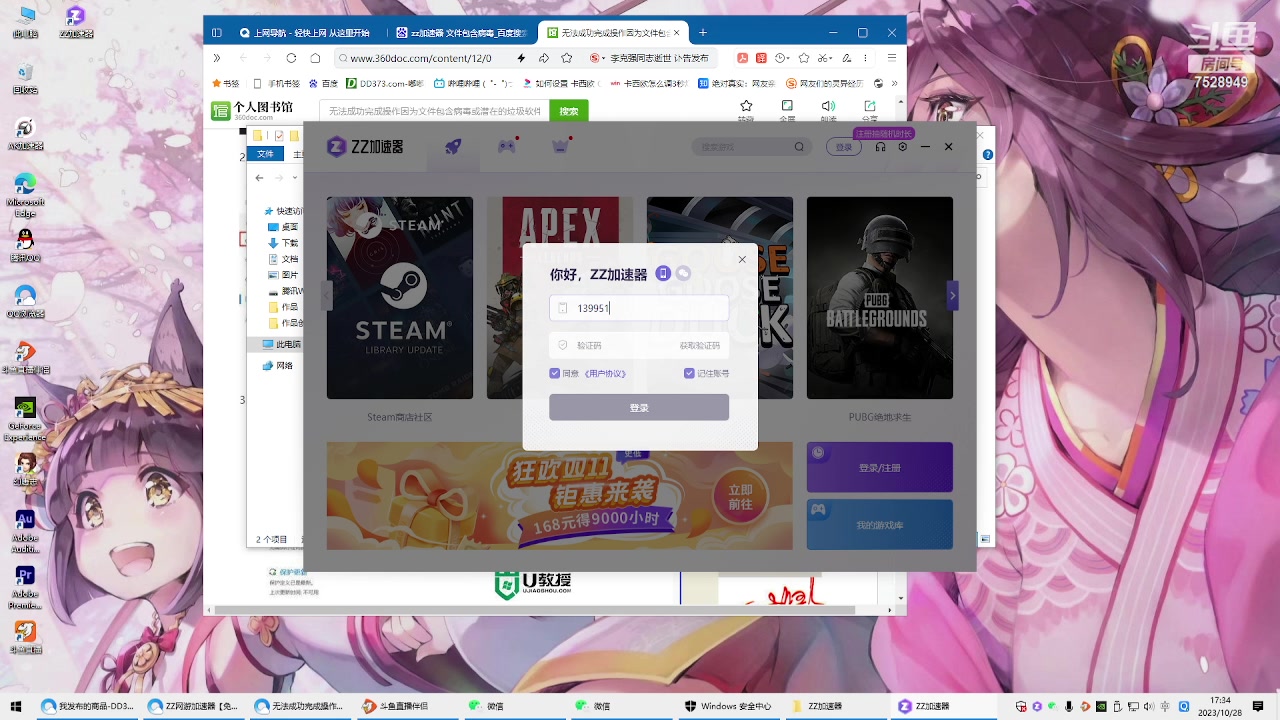1280x720 pixels.
Task: Open the 文件 tab in File Explorer
Action: pyautogui.click(x=265, y=154)
